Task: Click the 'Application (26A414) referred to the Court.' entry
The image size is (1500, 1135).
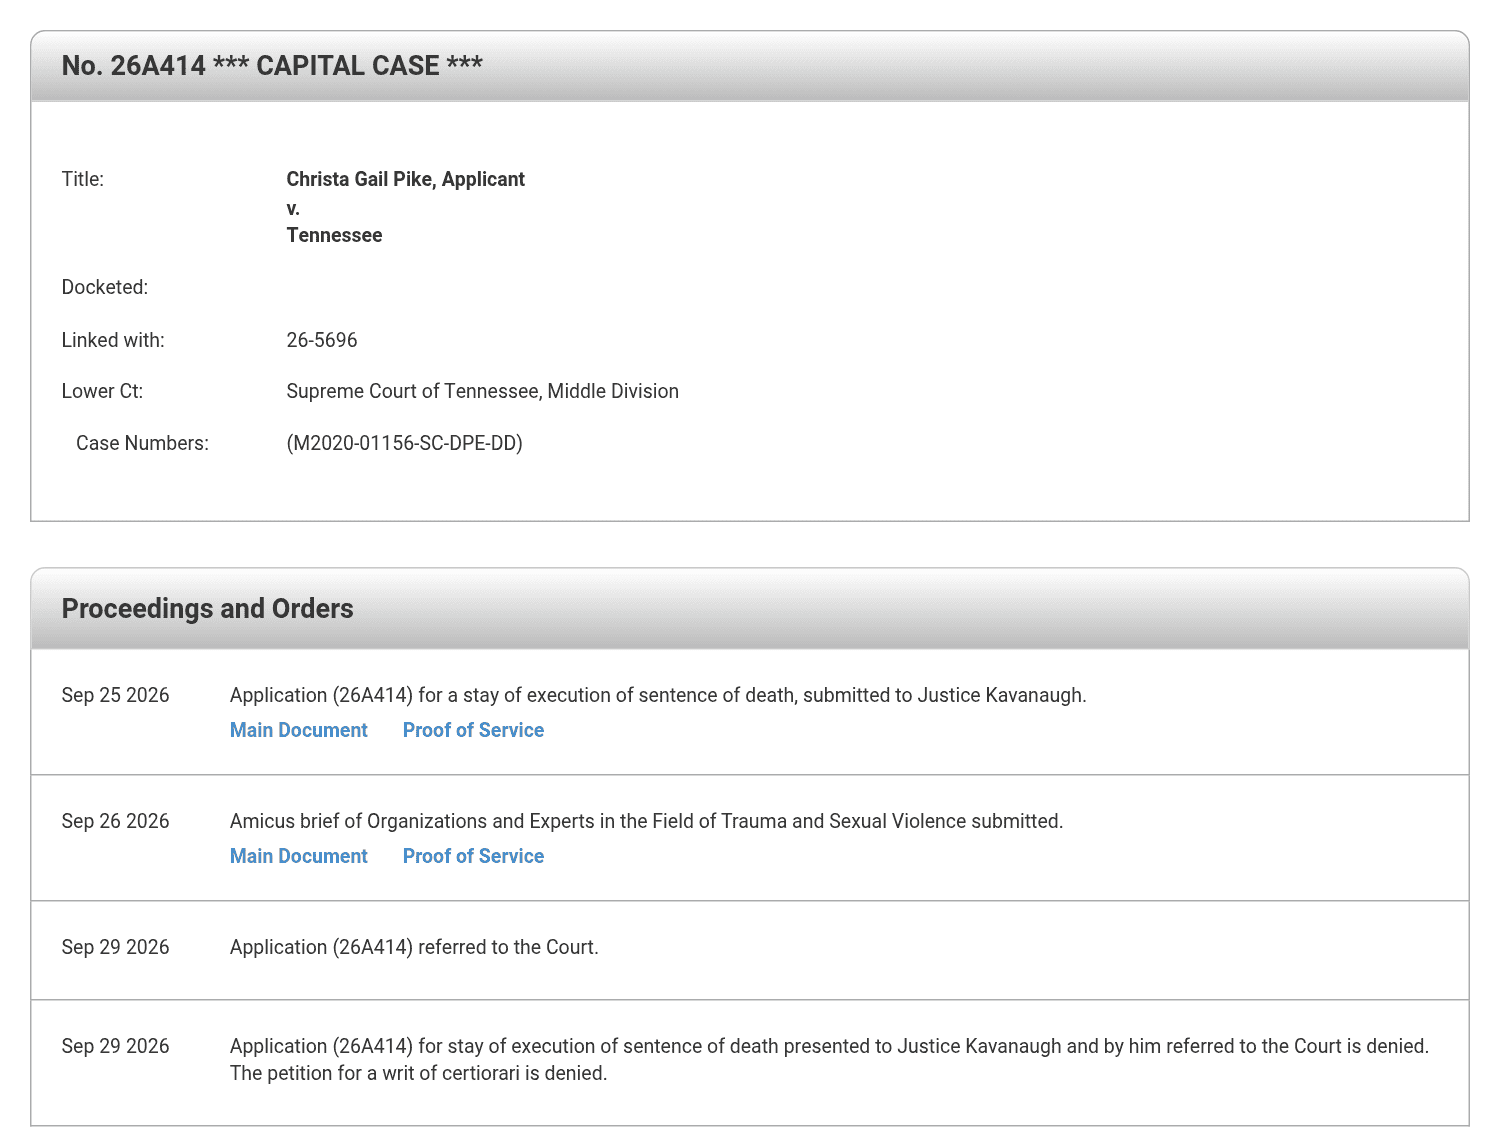Action: tap(414, 947)
